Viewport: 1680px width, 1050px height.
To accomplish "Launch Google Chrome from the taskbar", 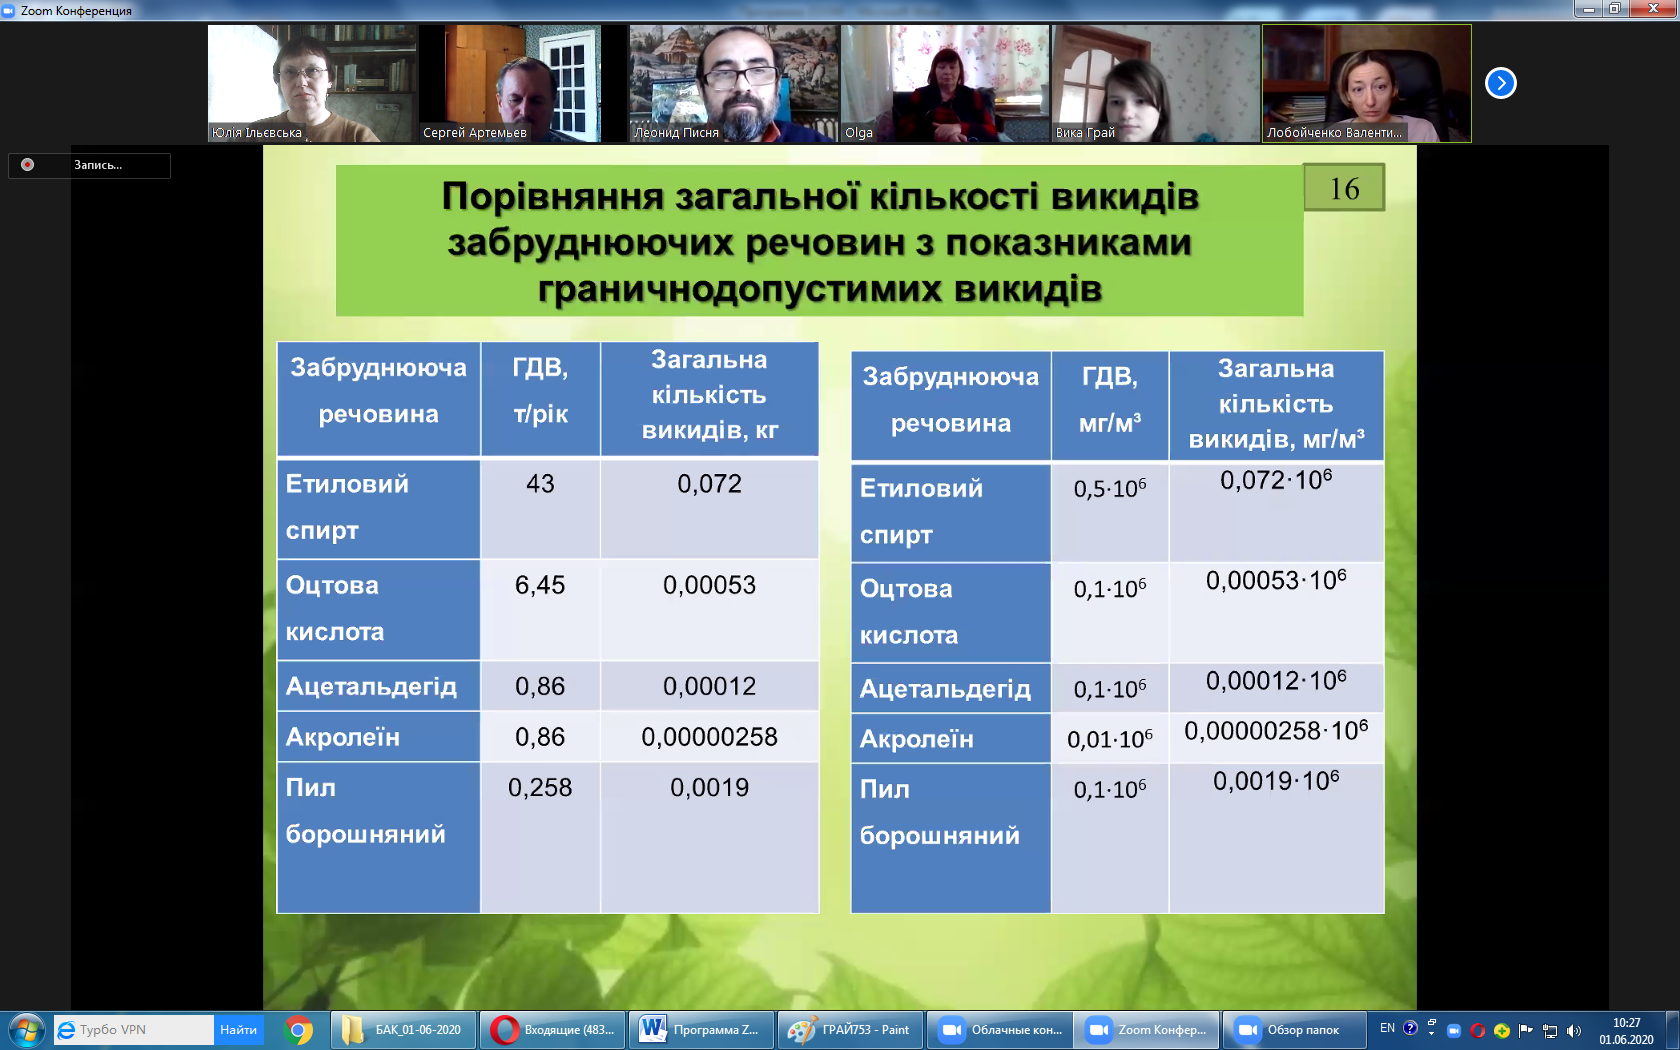I will point(298,1030).
